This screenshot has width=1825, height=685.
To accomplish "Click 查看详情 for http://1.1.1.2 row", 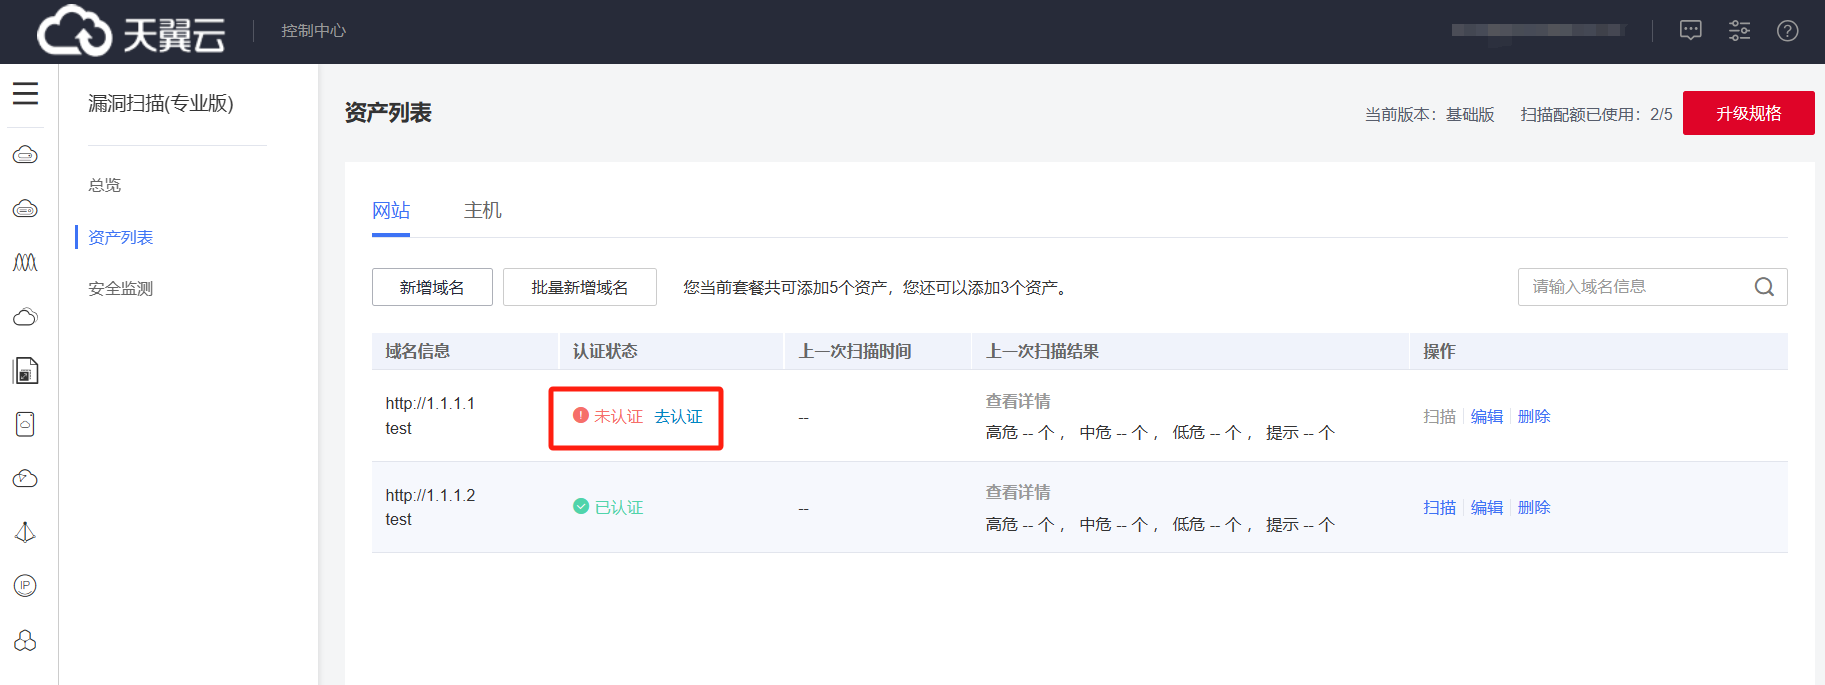I will click(1018, 492).
